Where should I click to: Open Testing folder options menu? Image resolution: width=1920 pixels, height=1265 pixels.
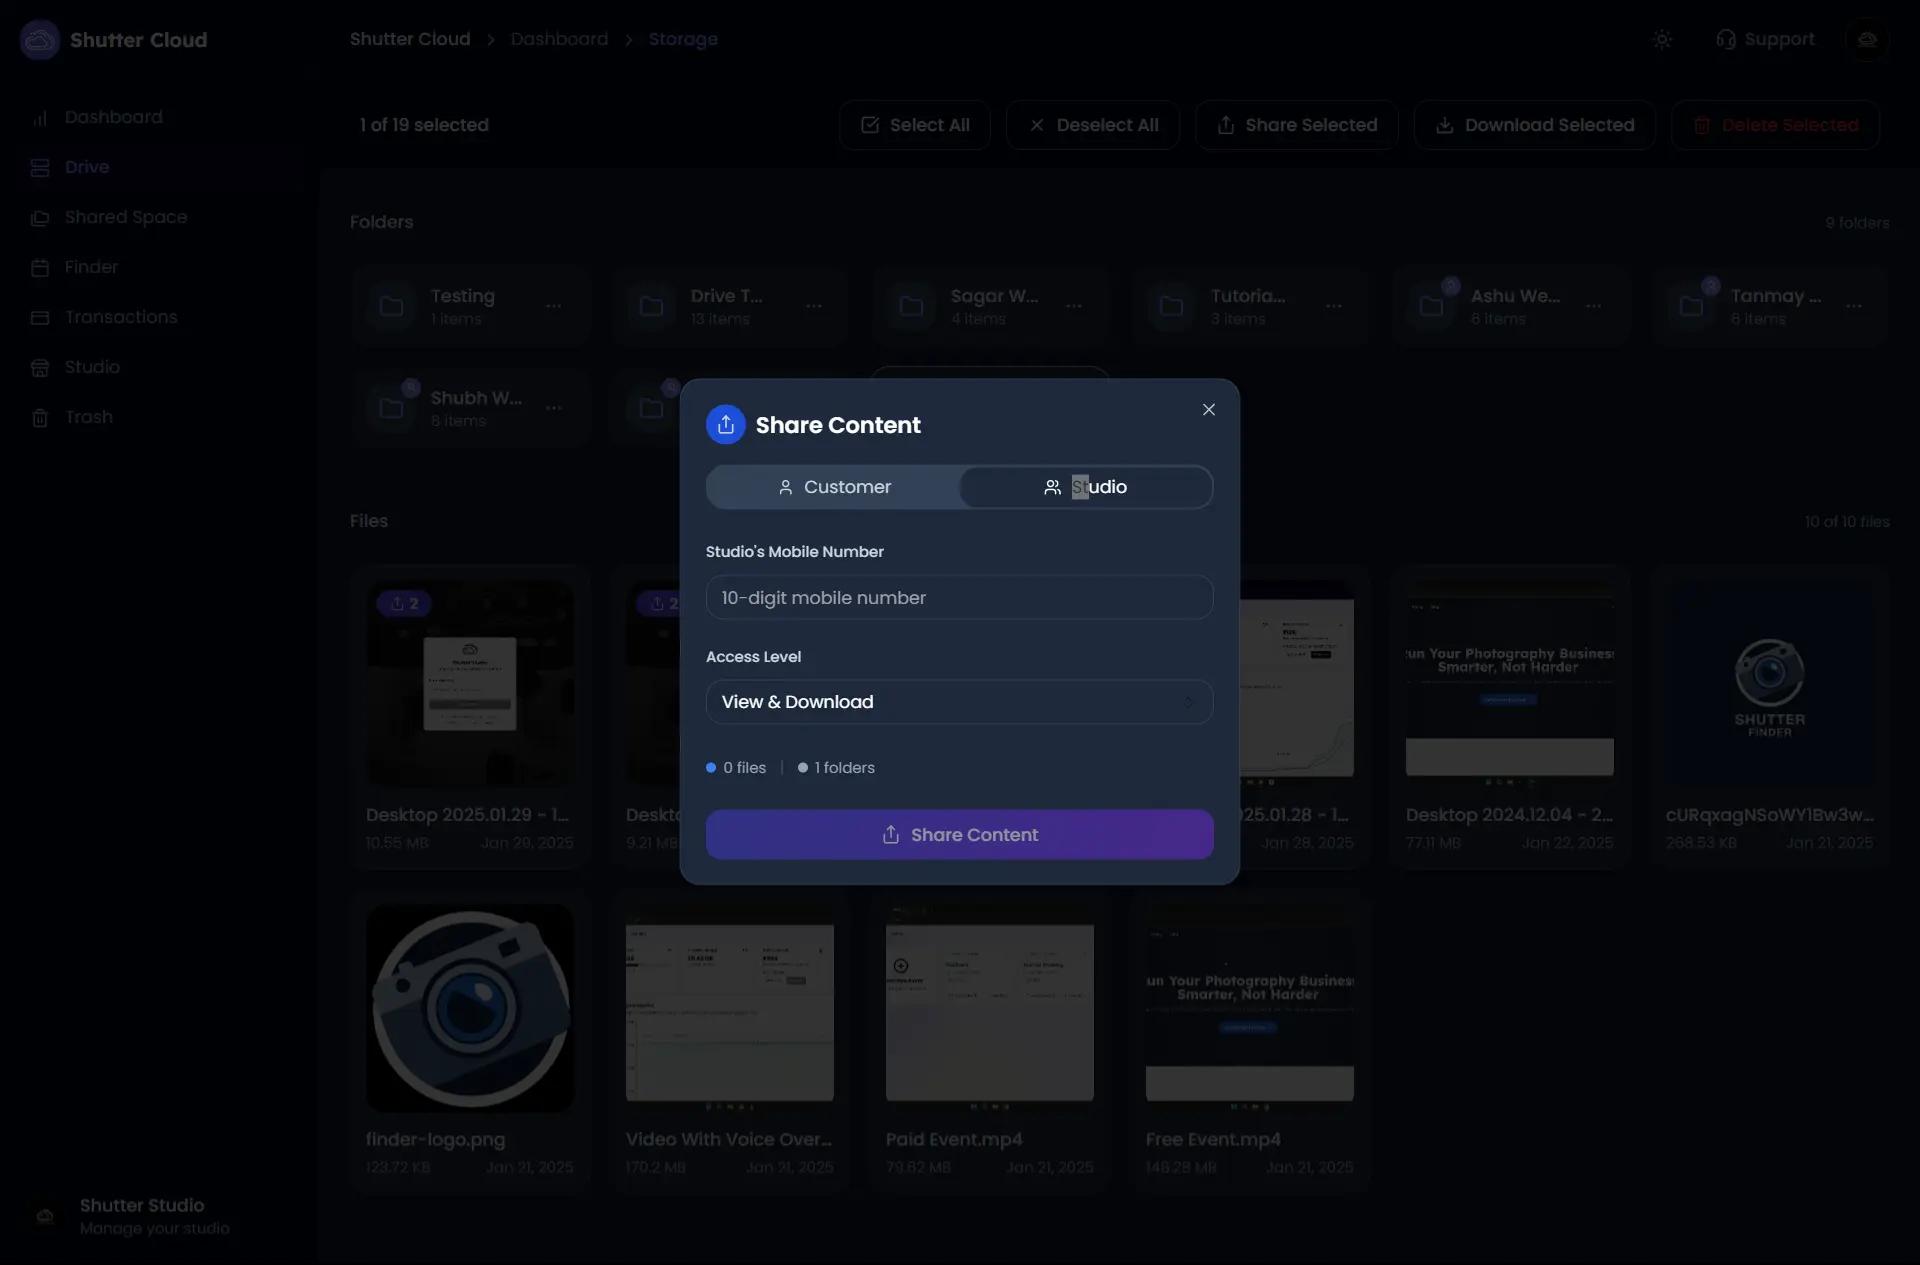553,306
